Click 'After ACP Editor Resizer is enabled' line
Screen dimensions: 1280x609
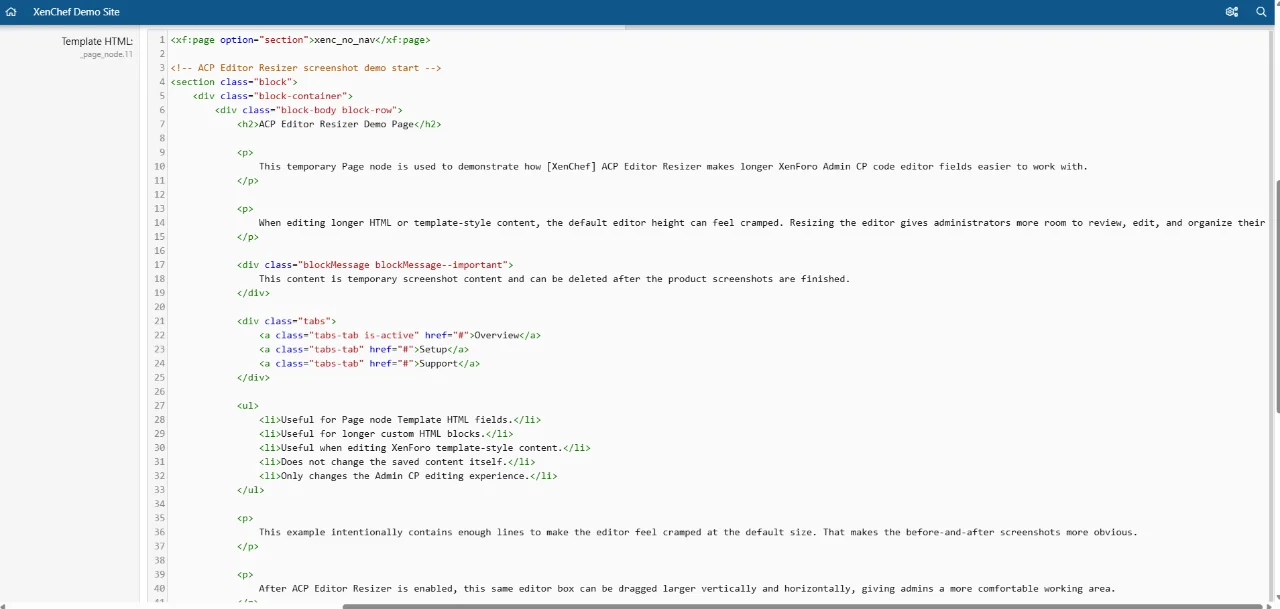[687, 588]
